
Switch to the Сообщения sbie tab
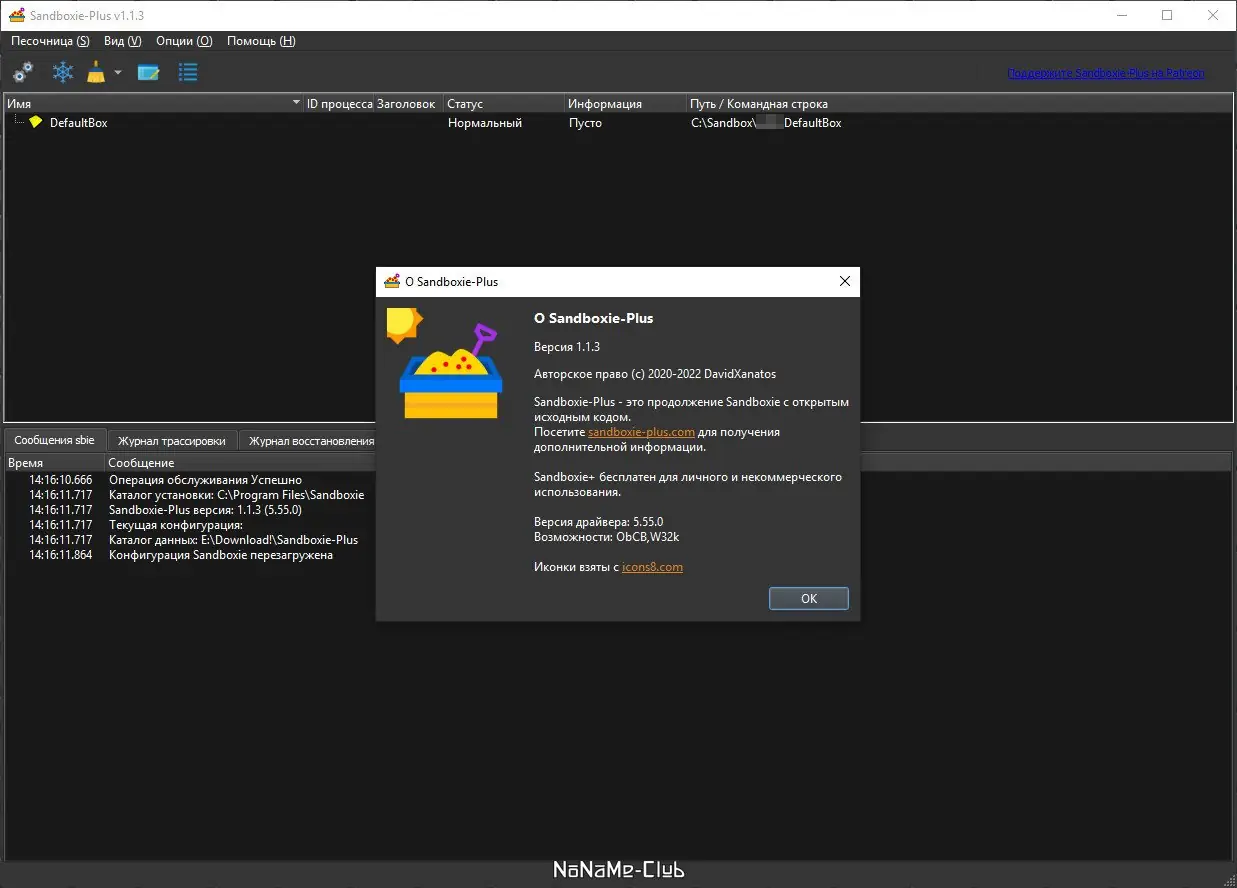(55, 440)
